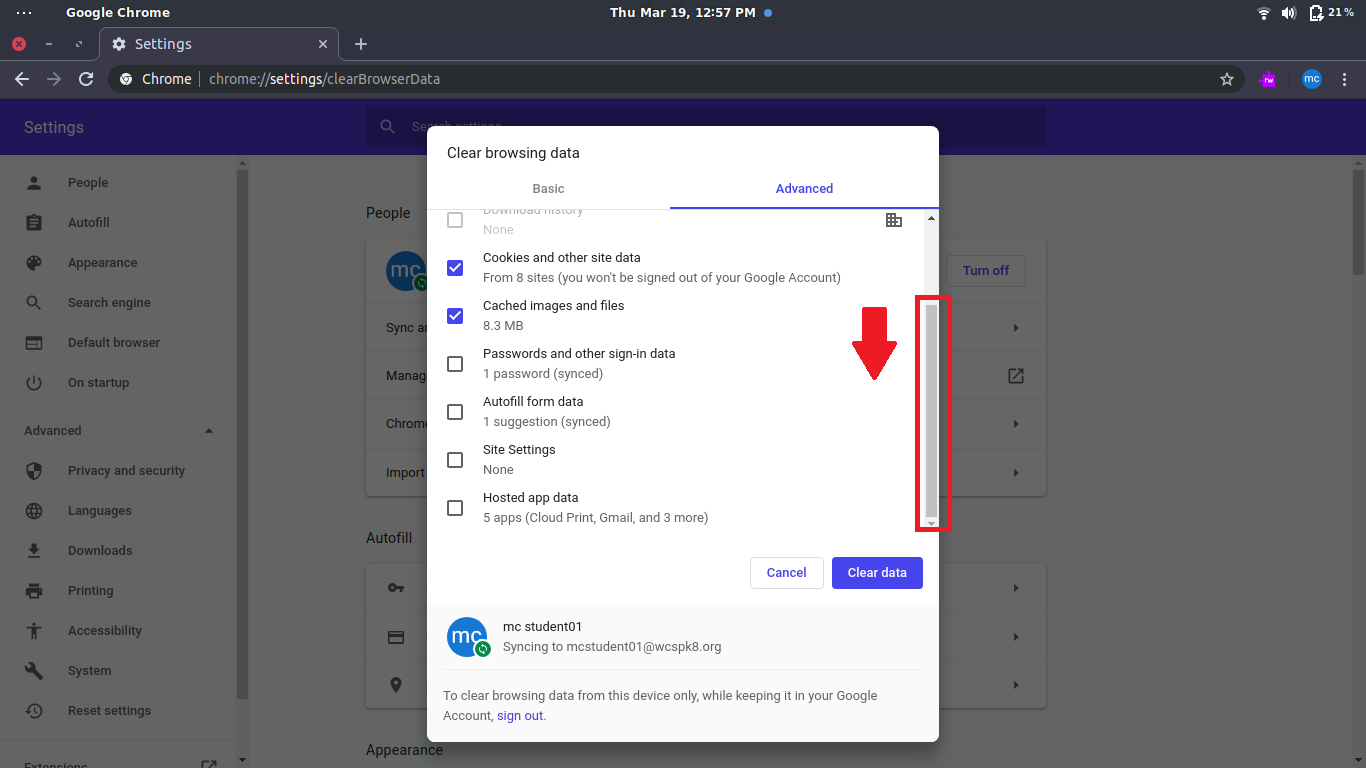Viewport: 1366px width, 768px height.
Task: Collapse the Advanced section in sidebar
Action: (208, 431)
